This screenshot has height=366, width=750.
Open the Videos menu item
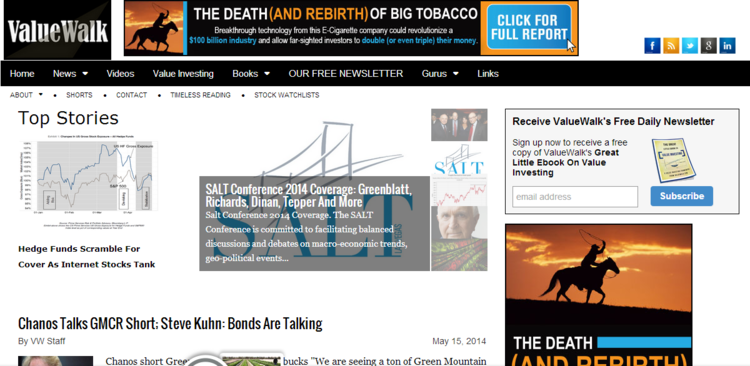pyautogui.click(x=120, y=74)
